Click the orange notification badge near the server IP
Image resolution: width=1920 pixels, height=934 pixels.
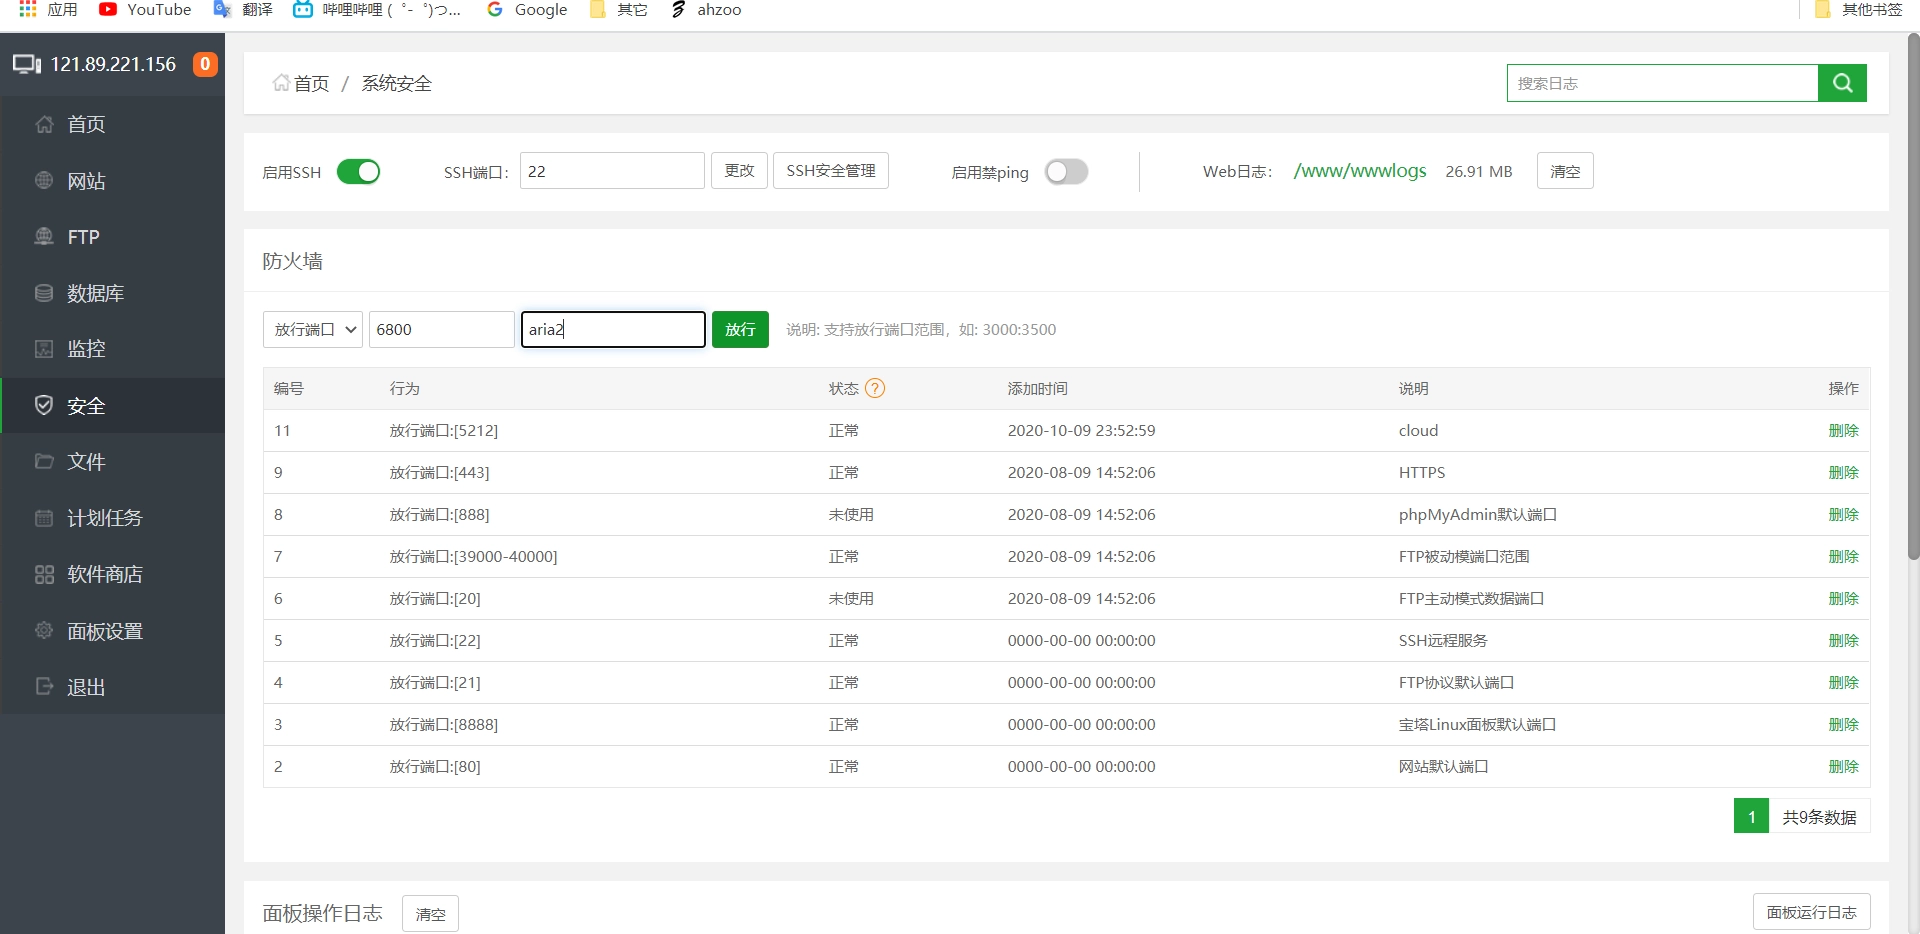coord(205,64)
